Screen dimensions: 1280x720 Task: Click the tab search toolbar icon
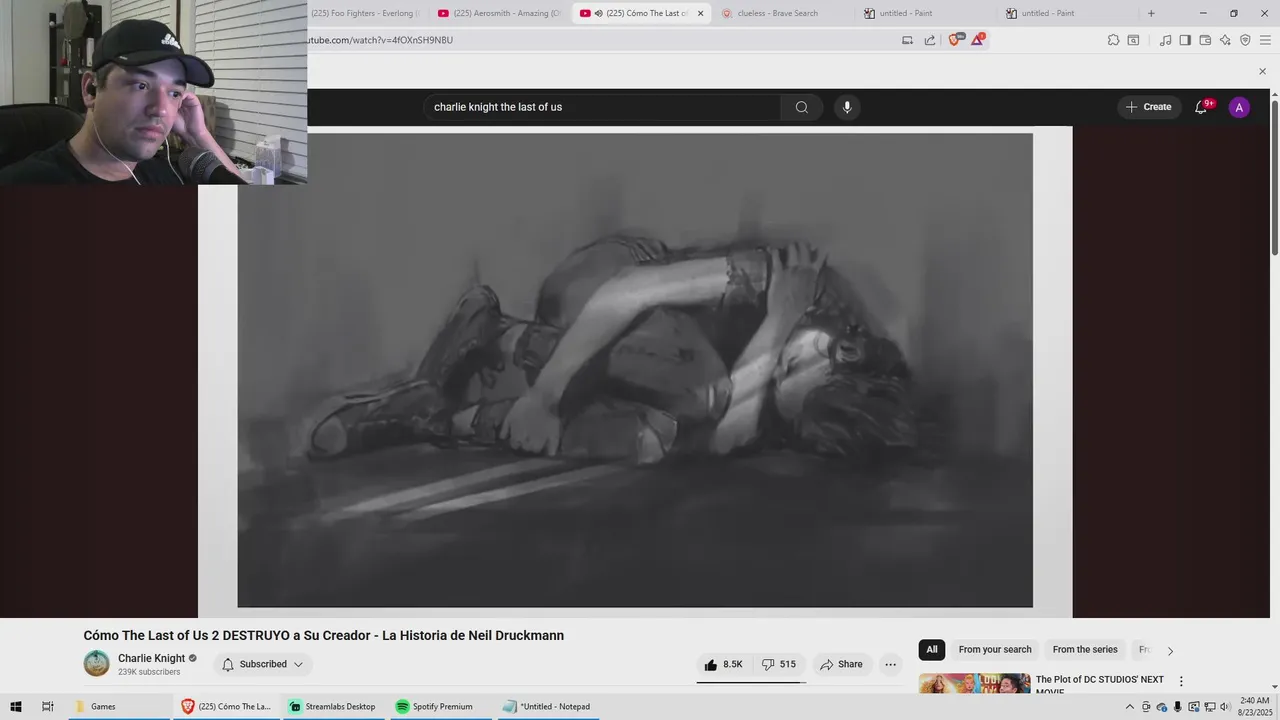[1133, 40]
